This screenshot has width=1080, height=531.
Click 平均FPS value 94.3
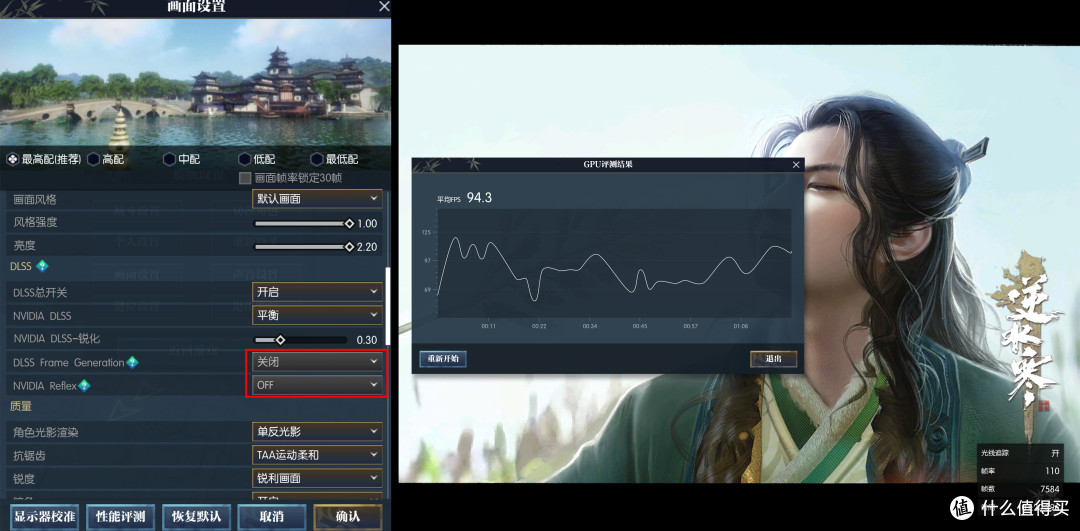coord(479,198)
